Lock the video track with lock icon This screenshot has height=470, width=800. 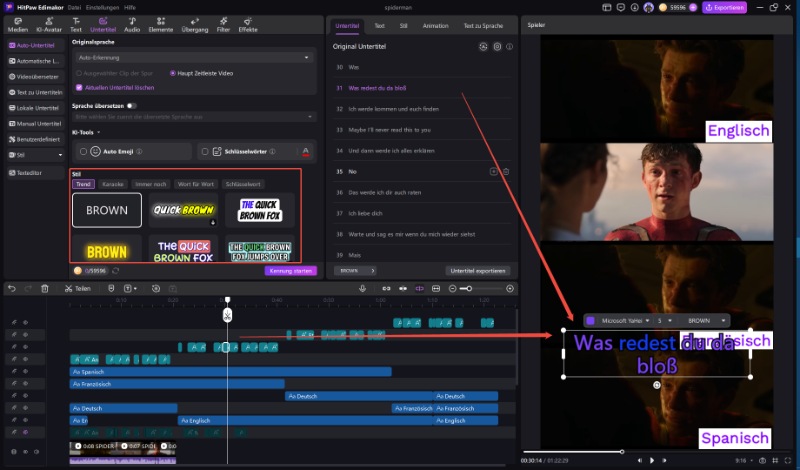14,452
